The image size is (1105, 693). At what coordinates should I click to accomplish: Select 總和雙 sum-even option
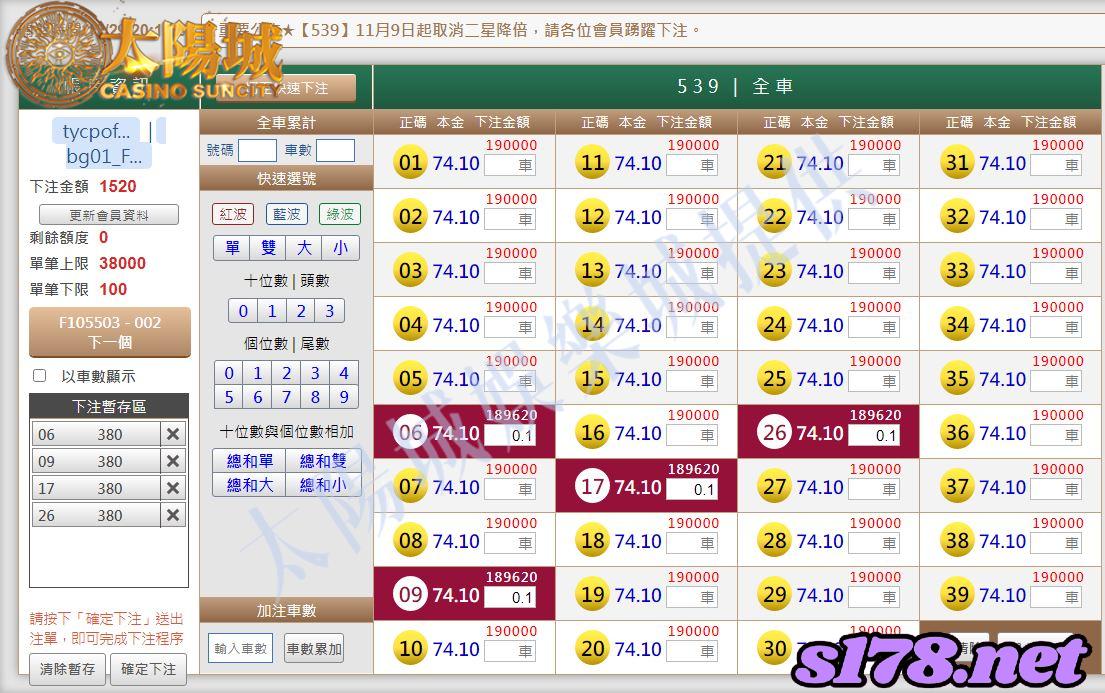323,461
